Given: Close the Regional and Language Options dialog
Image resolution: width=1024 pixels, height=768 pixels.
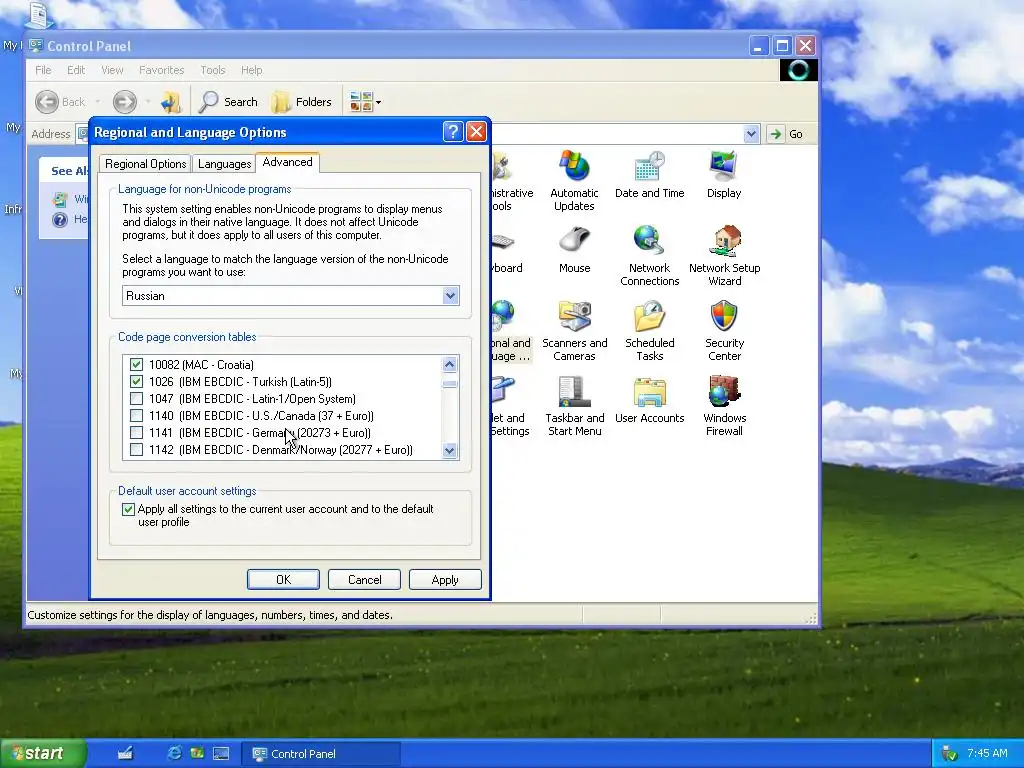Looking at the screenshot, I should pyautogui.click(x=477, y=132).
